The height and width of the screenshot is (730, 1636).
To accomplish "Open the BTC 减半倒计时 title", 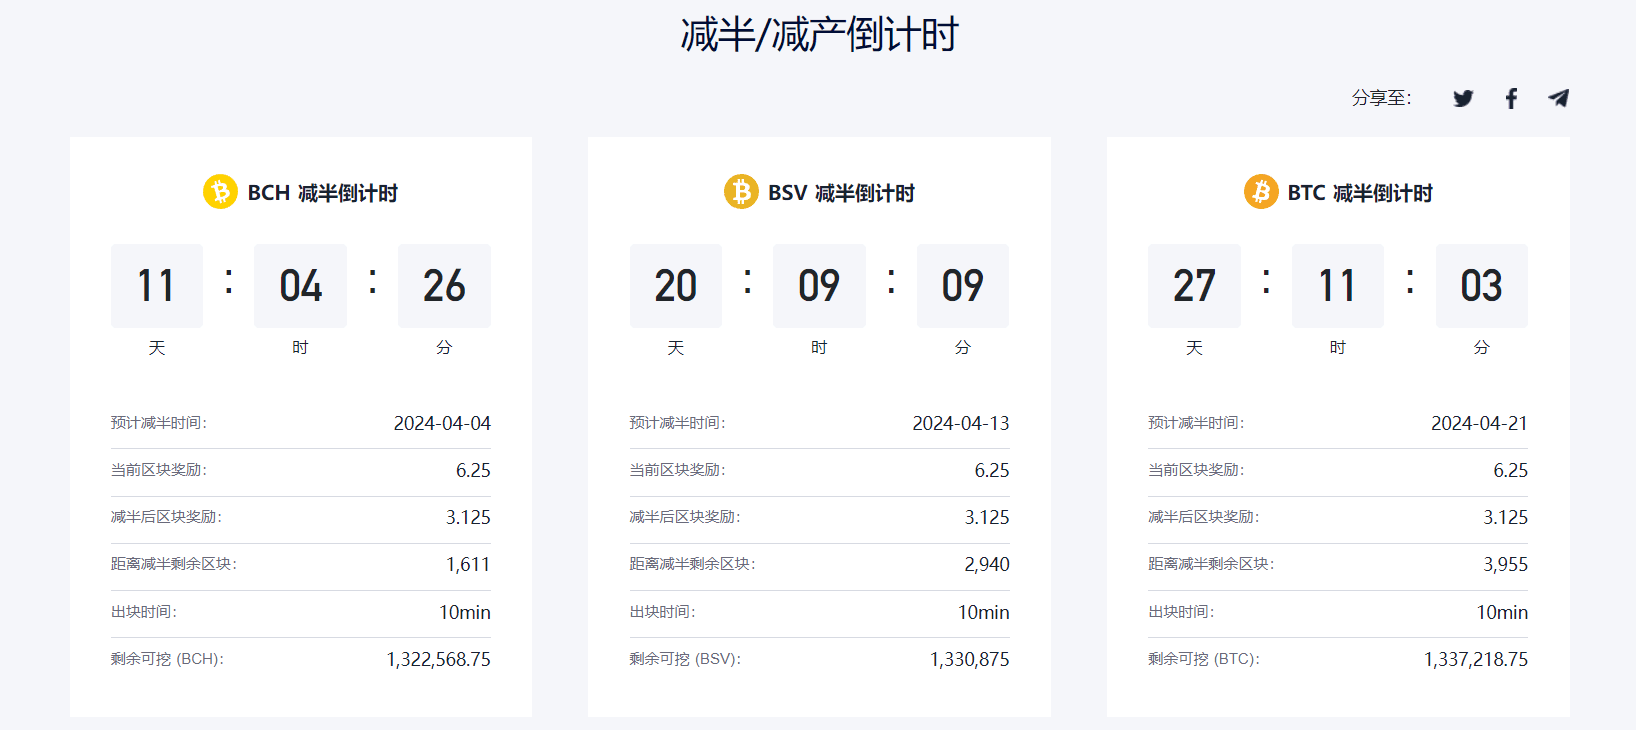I will [x=1360, y=193].
